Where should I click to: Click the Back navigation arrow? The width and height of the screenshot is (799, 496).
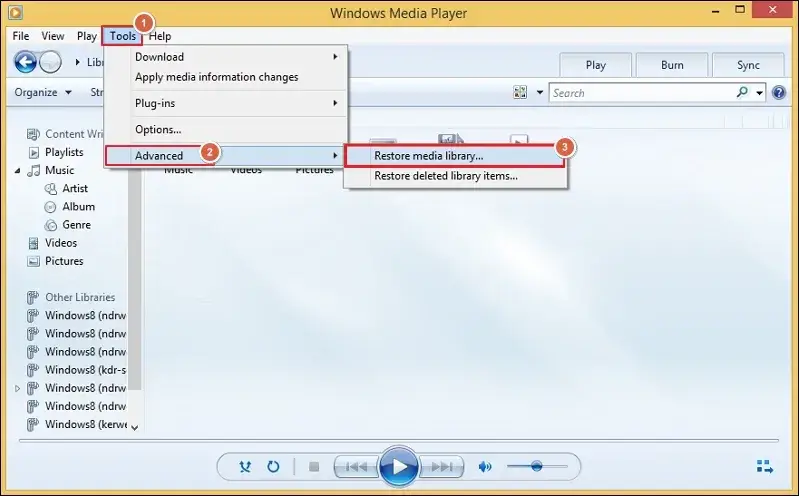[25, 62]
